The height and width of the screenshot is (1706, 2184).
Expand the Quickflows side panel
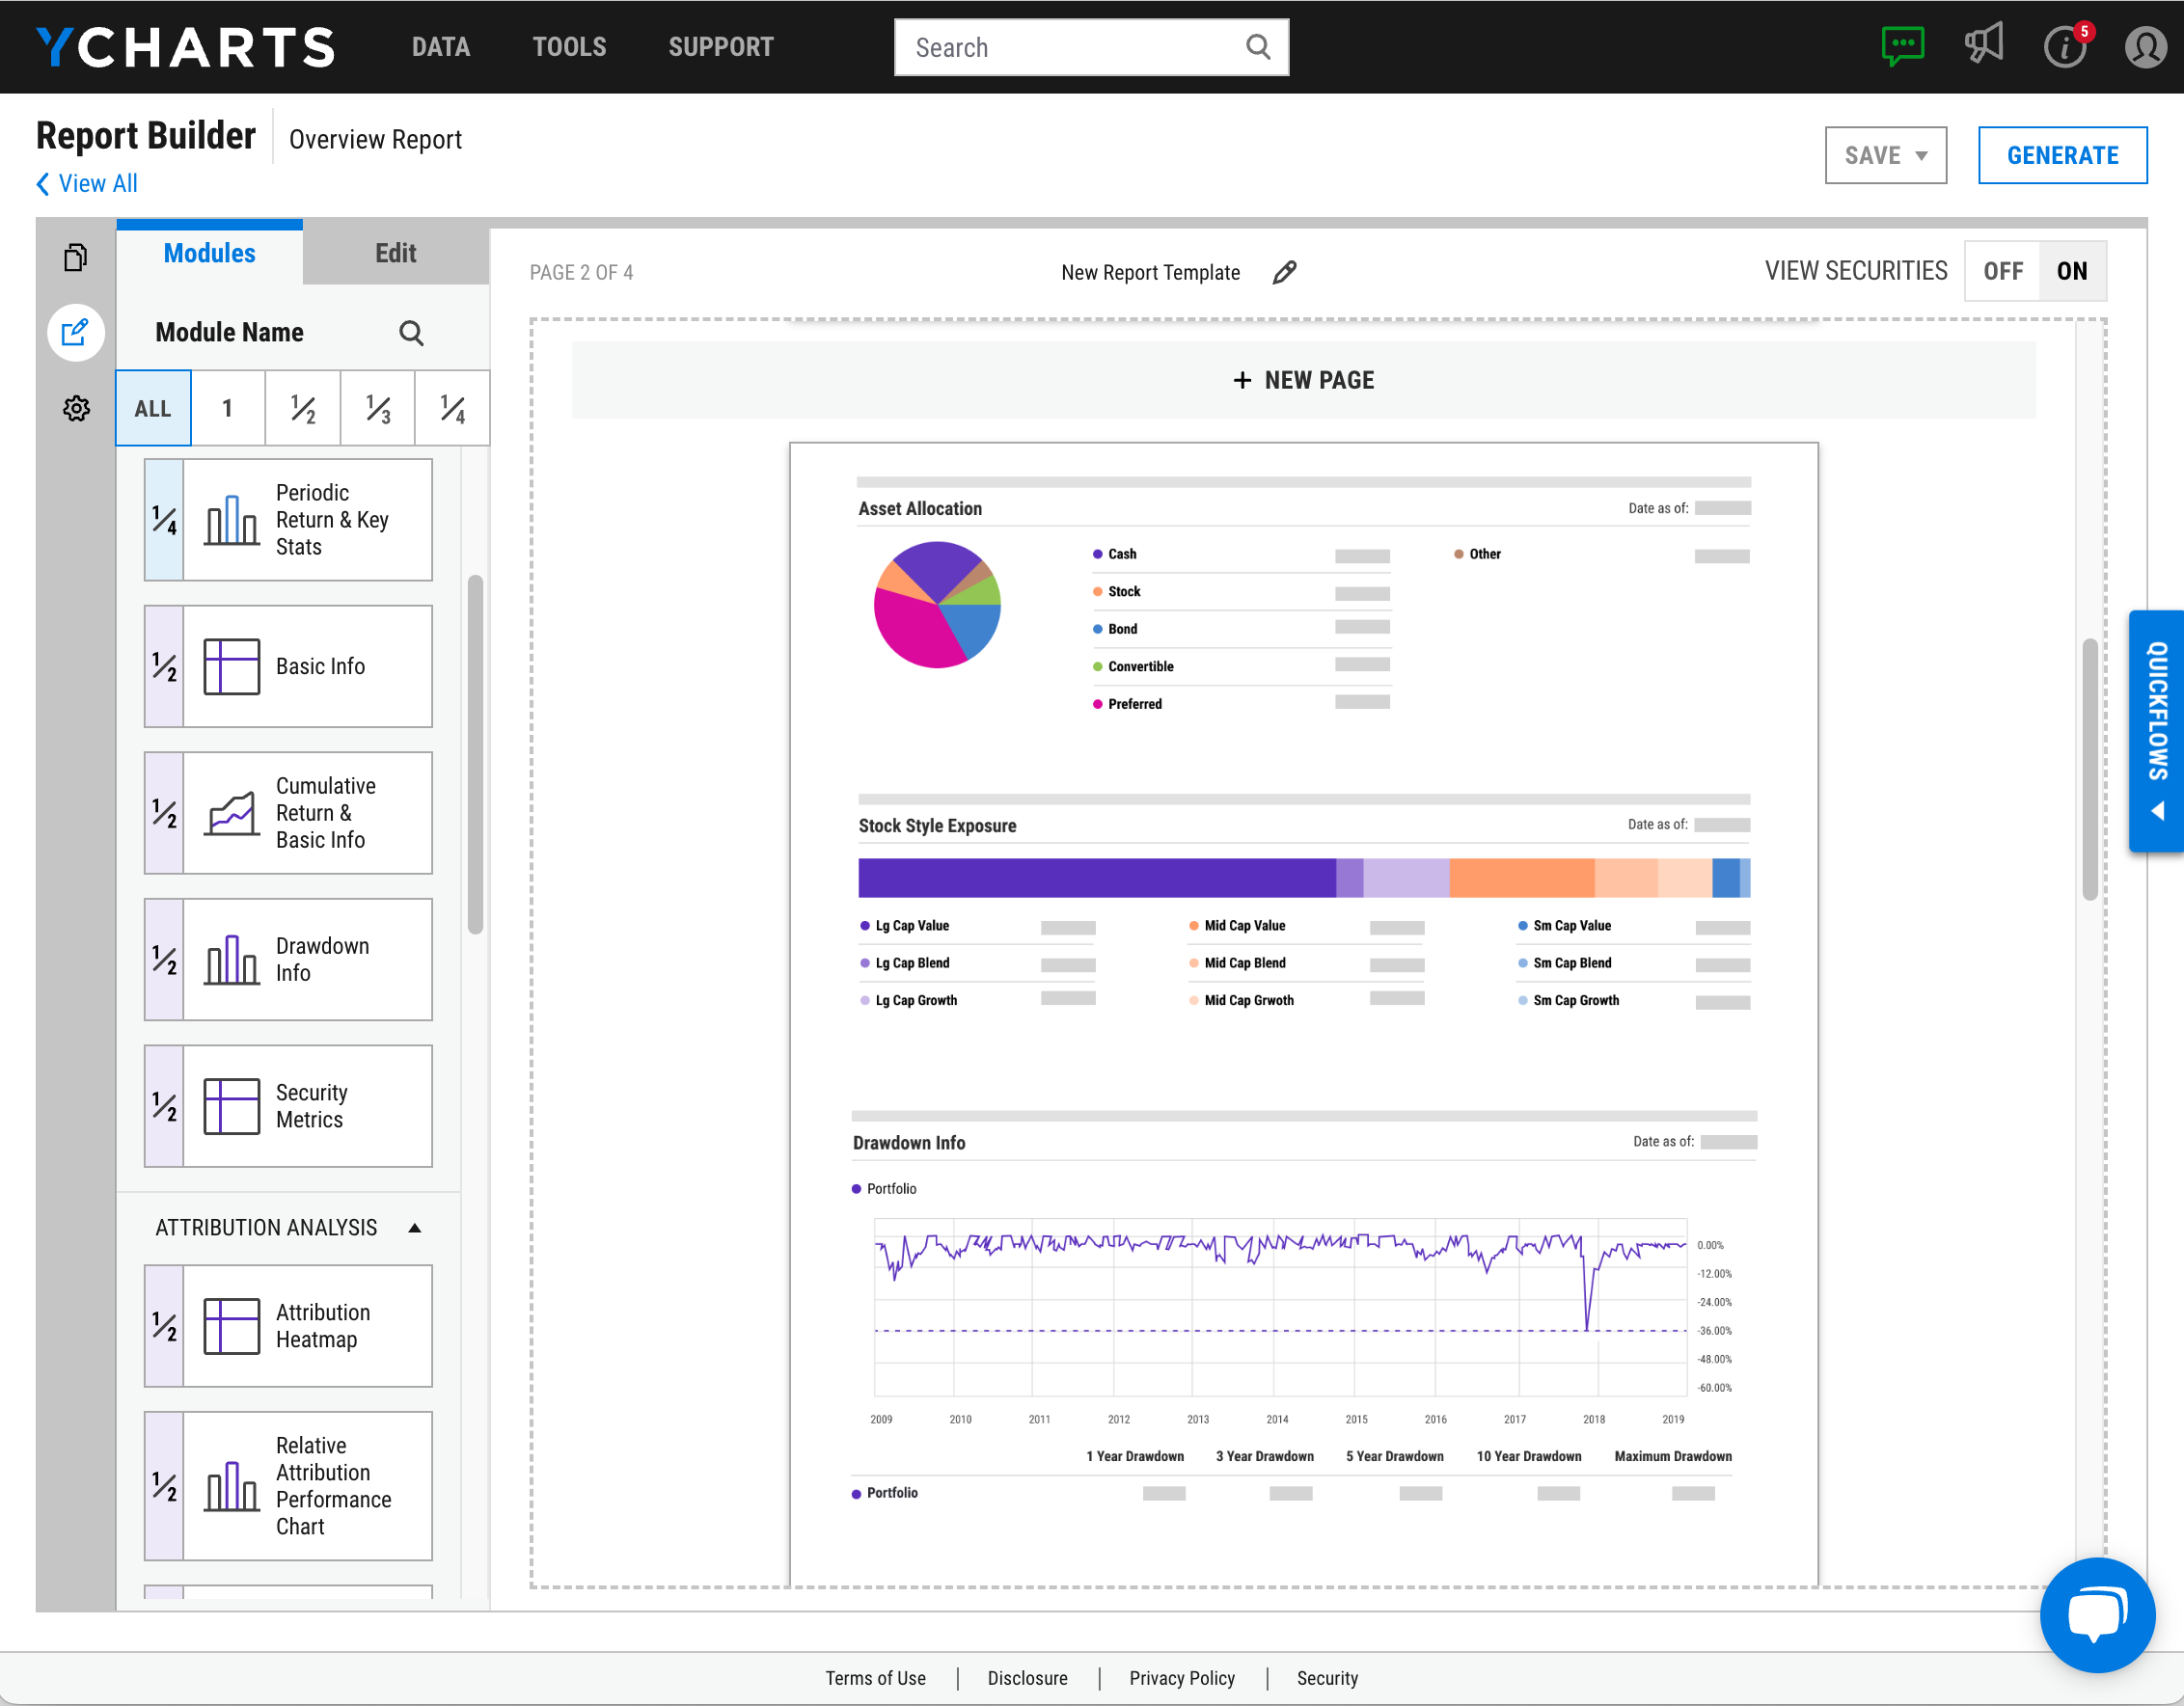[x=2157, y=731]
